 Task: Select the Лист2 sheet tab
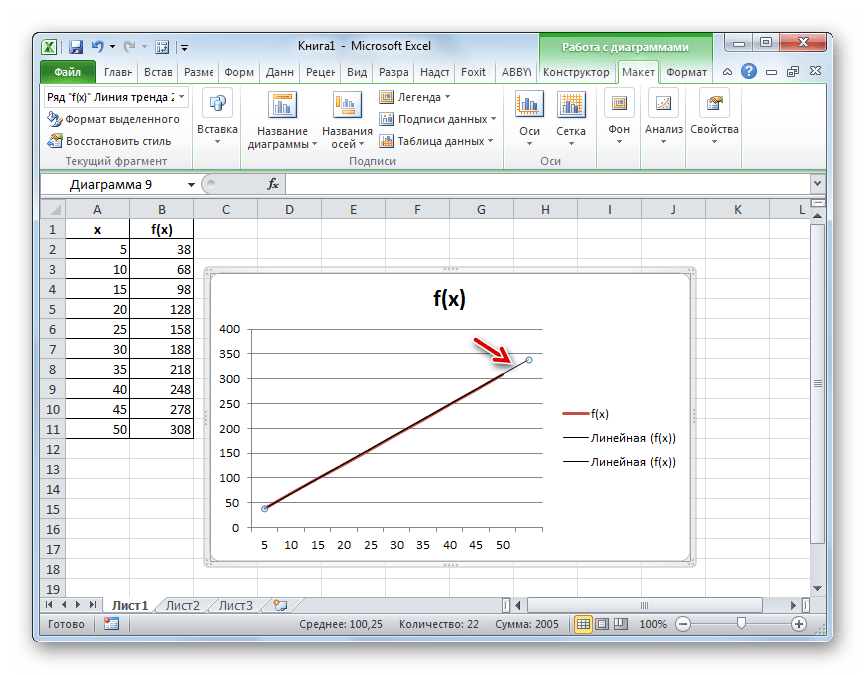[x=183, y=605]
